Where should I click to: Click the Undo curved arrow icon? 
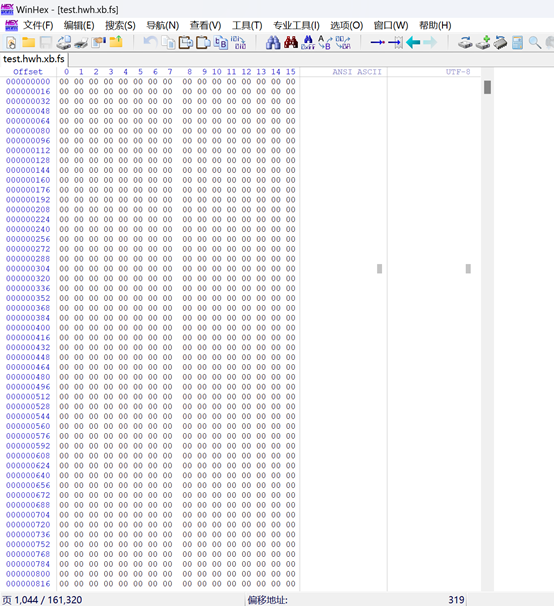pos(150,42)
